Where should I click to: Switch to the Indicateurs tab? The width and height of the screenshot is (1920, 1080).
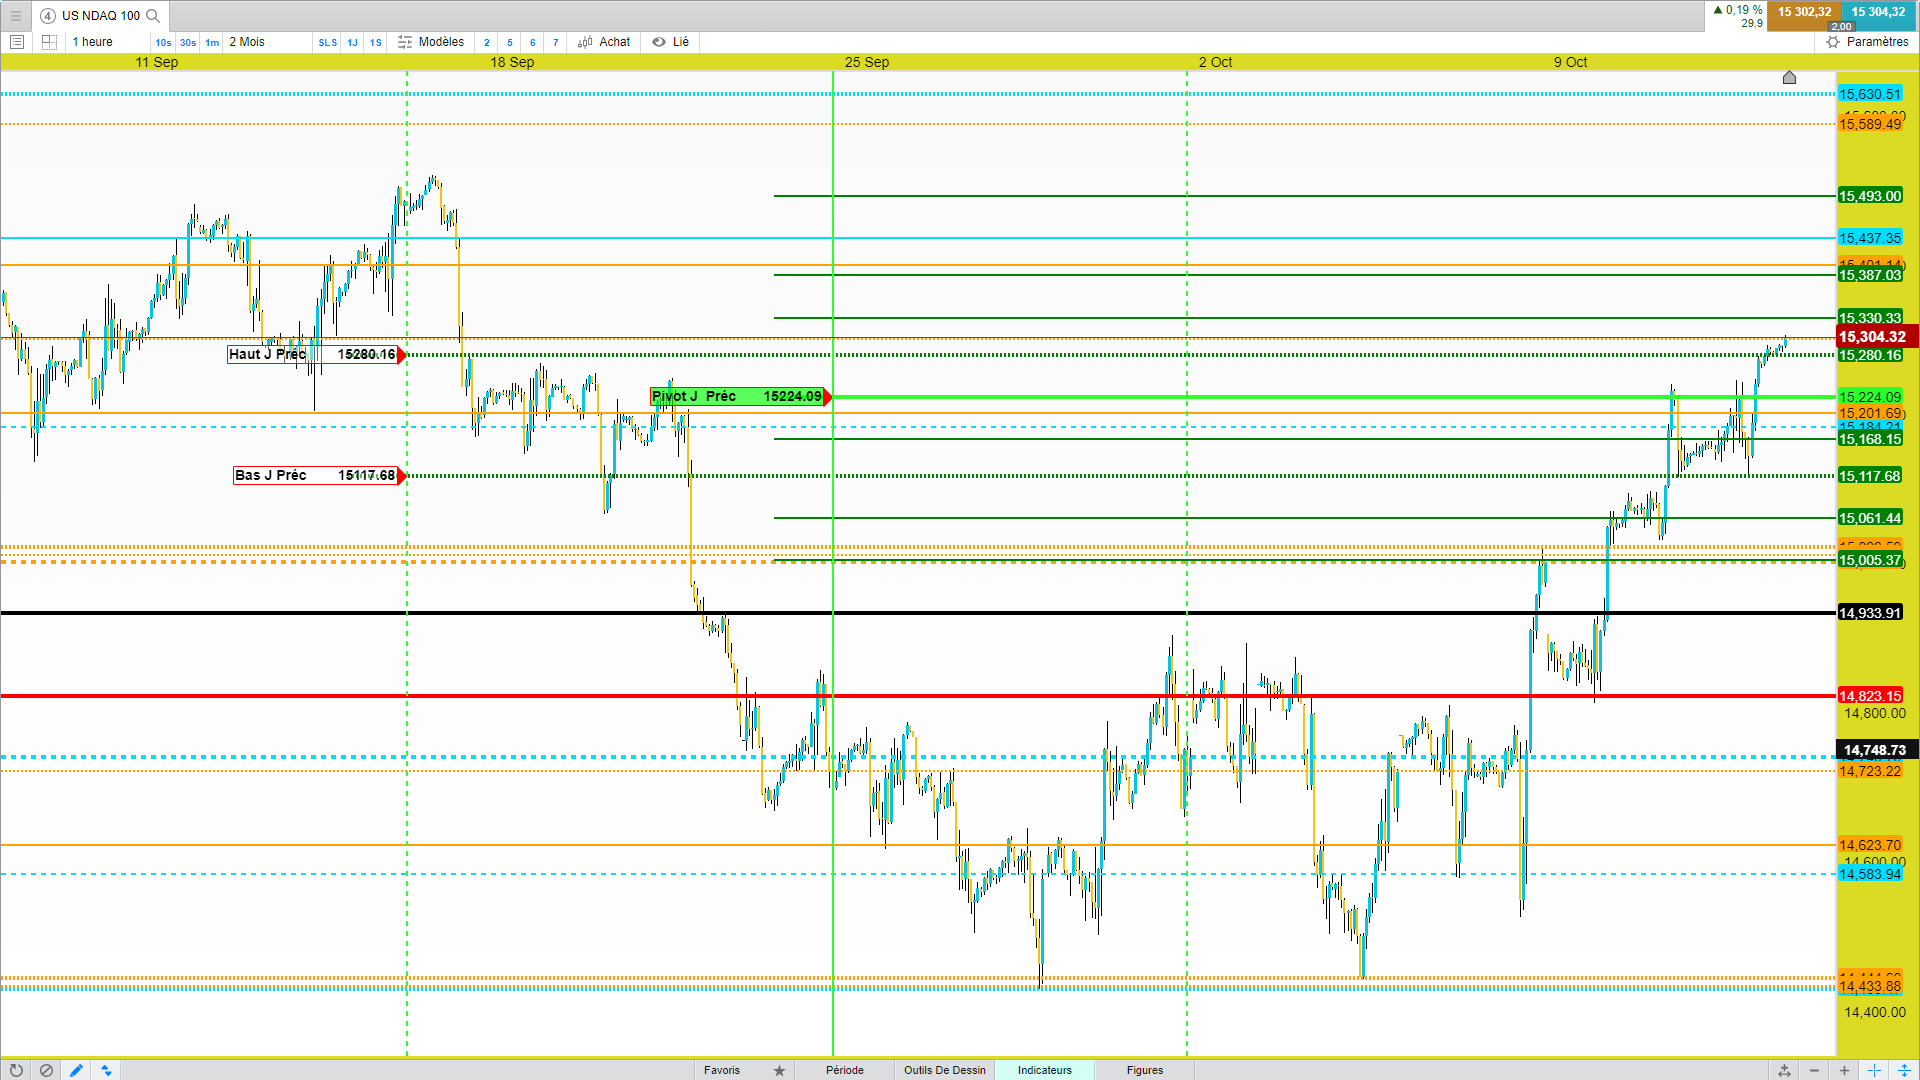point(1044,1070)
